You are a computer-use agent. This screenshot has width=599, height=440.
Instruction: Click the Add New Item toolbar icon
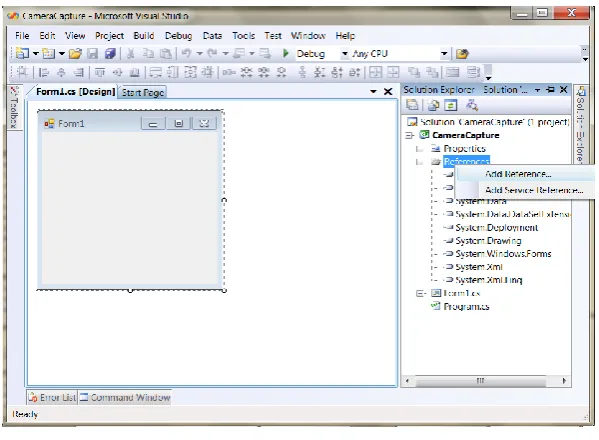[49, 53]
